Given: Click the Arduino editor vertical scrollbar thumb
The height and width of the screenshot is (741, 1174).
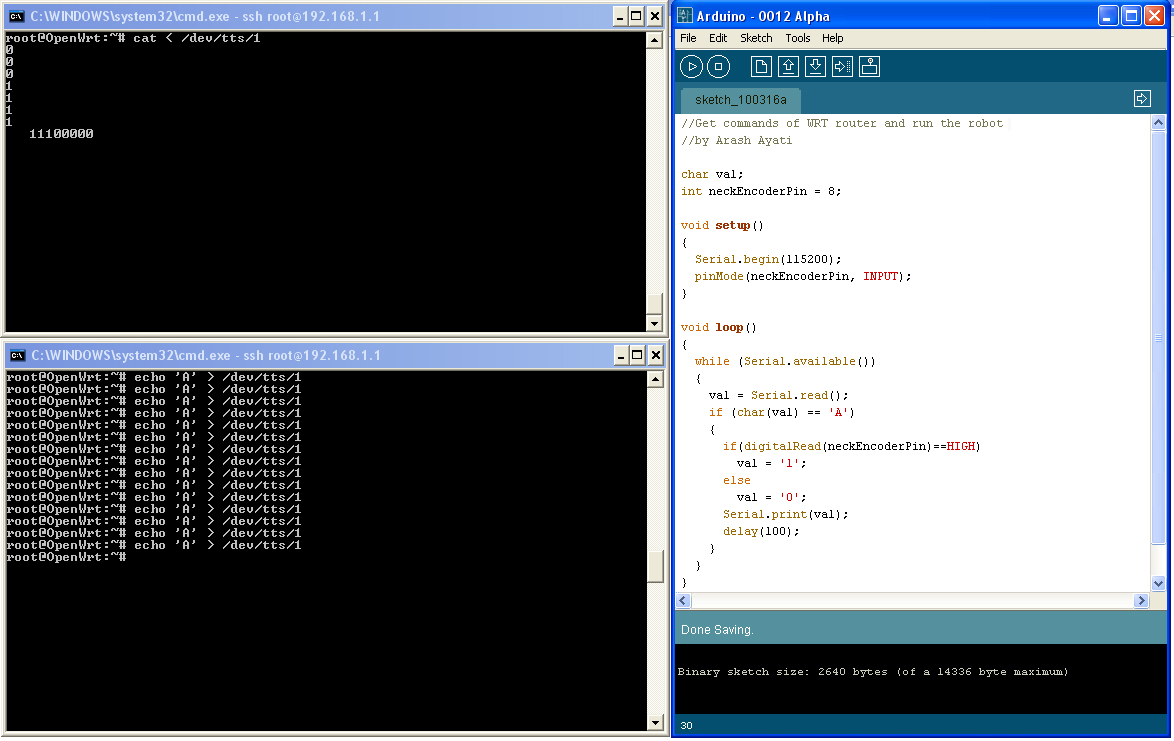Looking at the screenshot, I should (x=1158, y=337).
